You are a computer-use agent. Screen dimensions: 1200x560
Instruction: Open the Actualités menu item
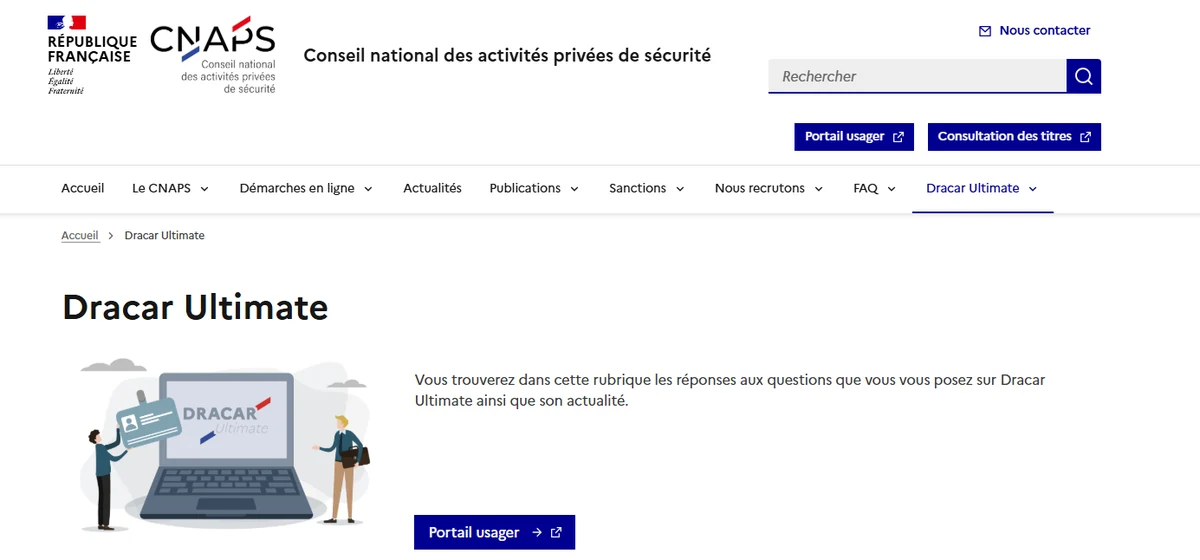click(432, 188)
